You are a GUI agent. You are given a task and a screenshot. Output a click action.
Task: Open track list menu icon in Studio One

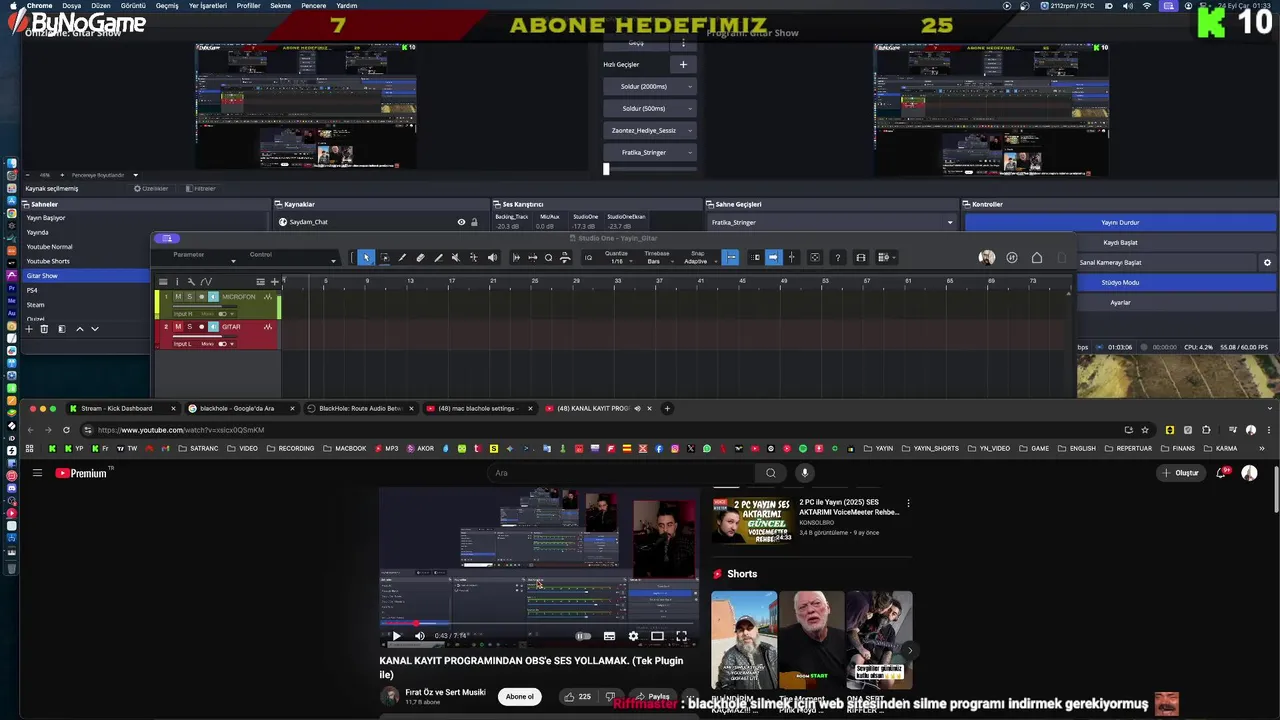click(x=163, y=282)
